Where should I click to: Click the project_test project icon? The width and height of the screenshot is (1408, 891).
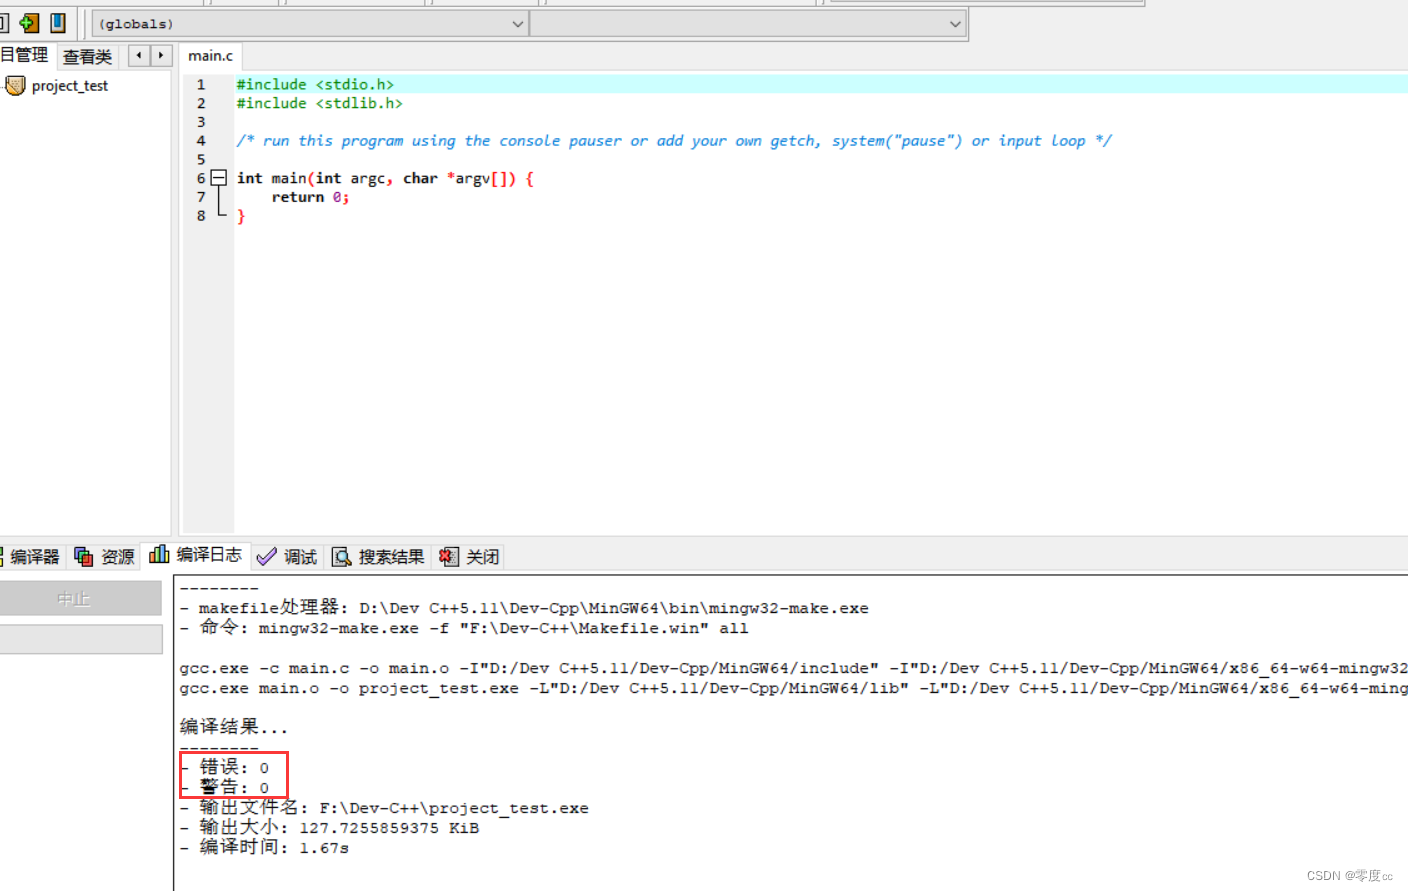click(x=15, y=86)
